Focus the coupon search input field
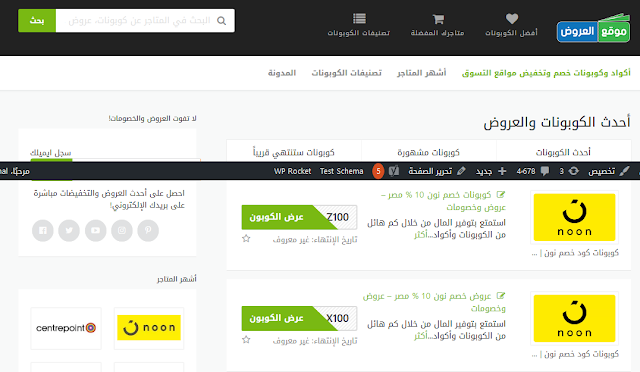The width and height of the screenshot is (640, 372). click(145, 20)
